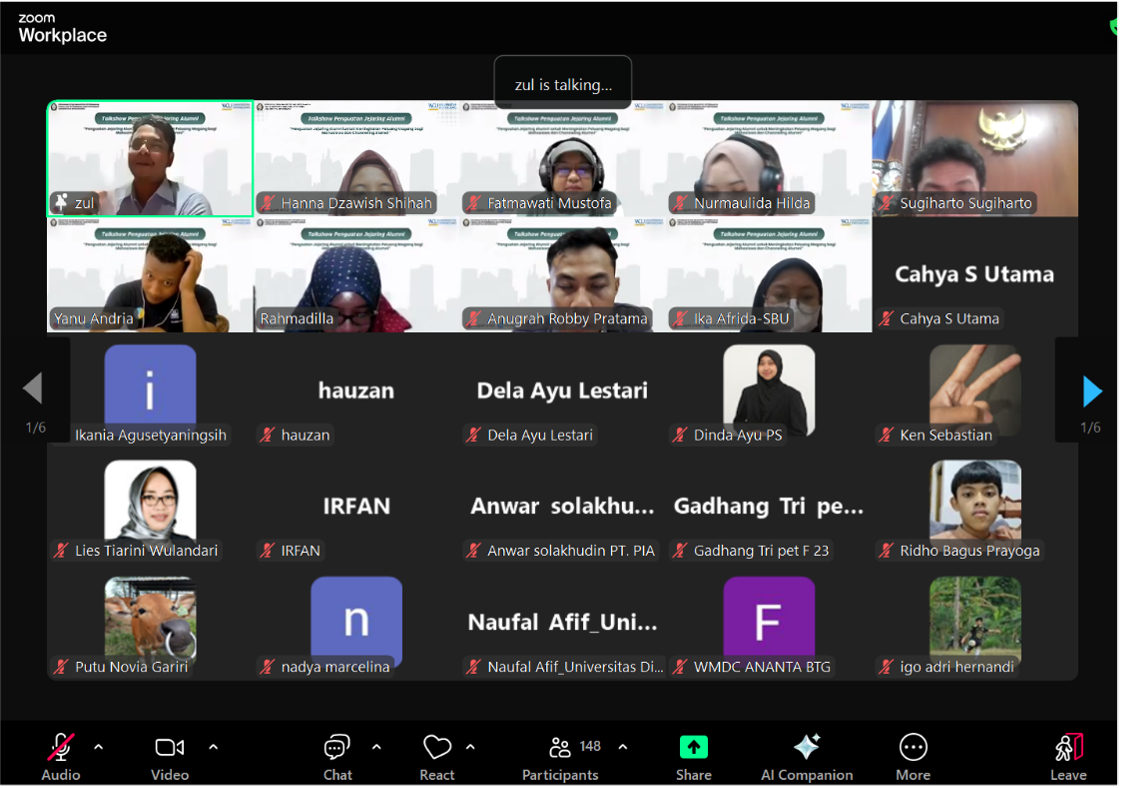
Task: Expand the React options arrow
Action: coord(470,747)
